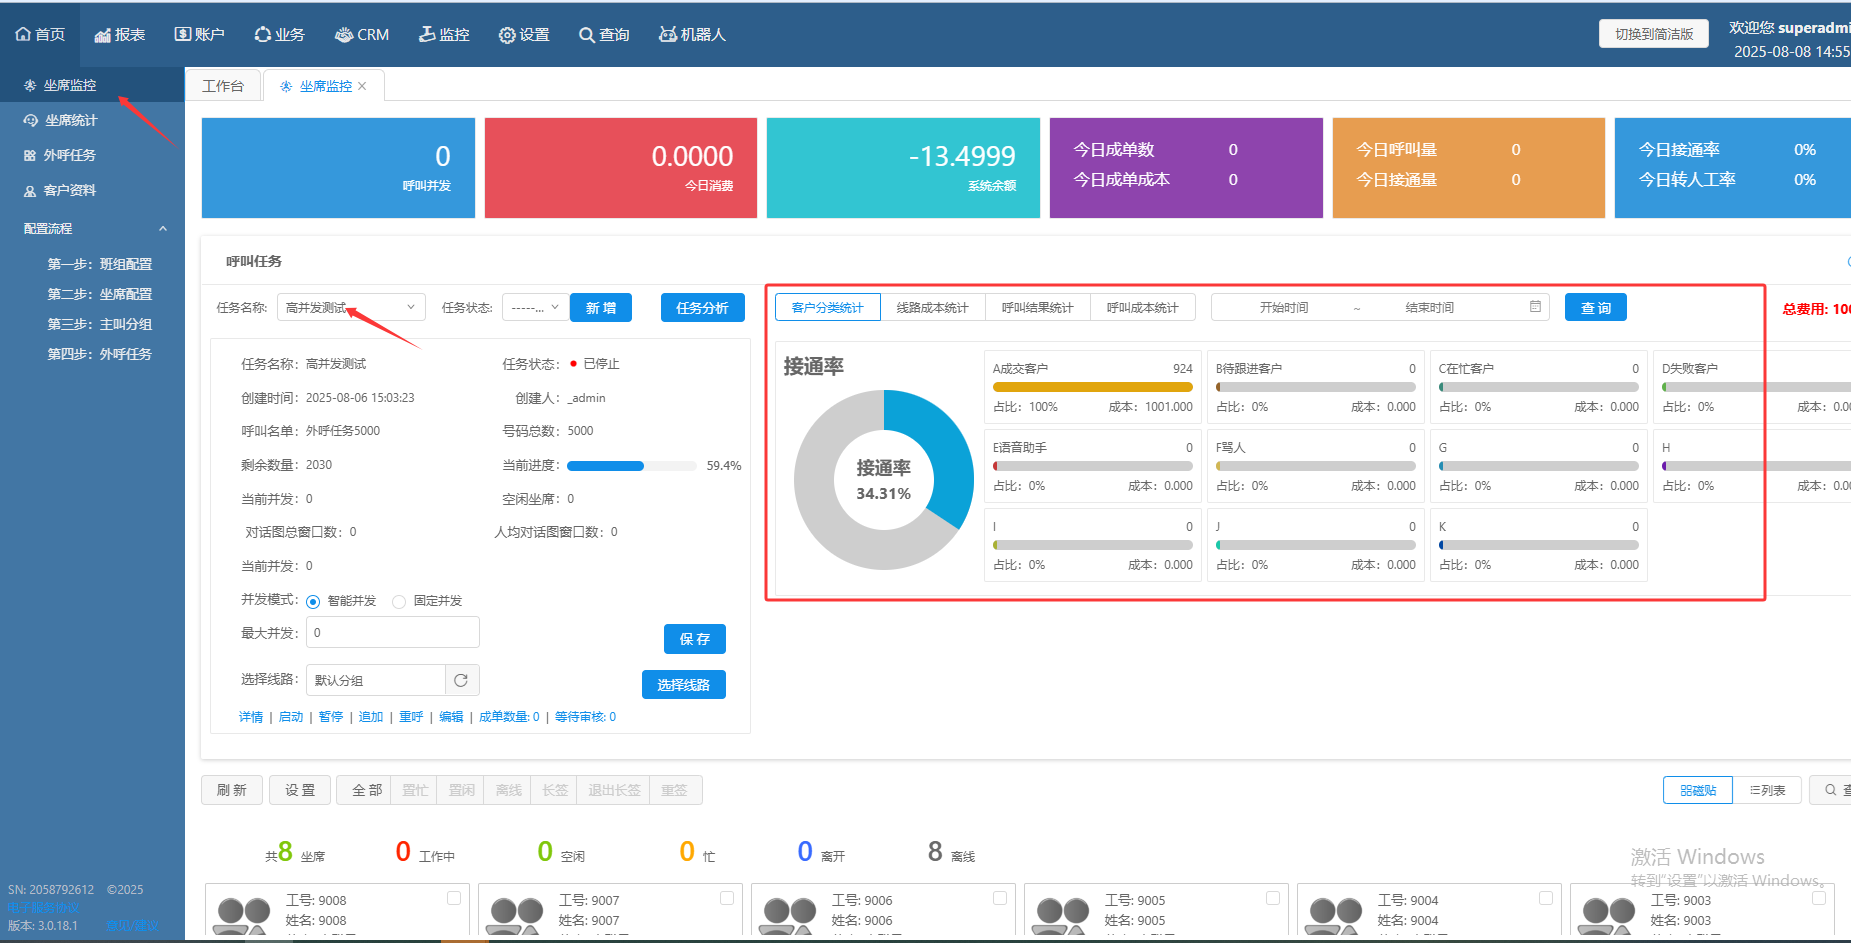Viewport: 1851px width, 943px height.
Task: Switch to the 工作台 tab
Action: click(x=223, y=86)
